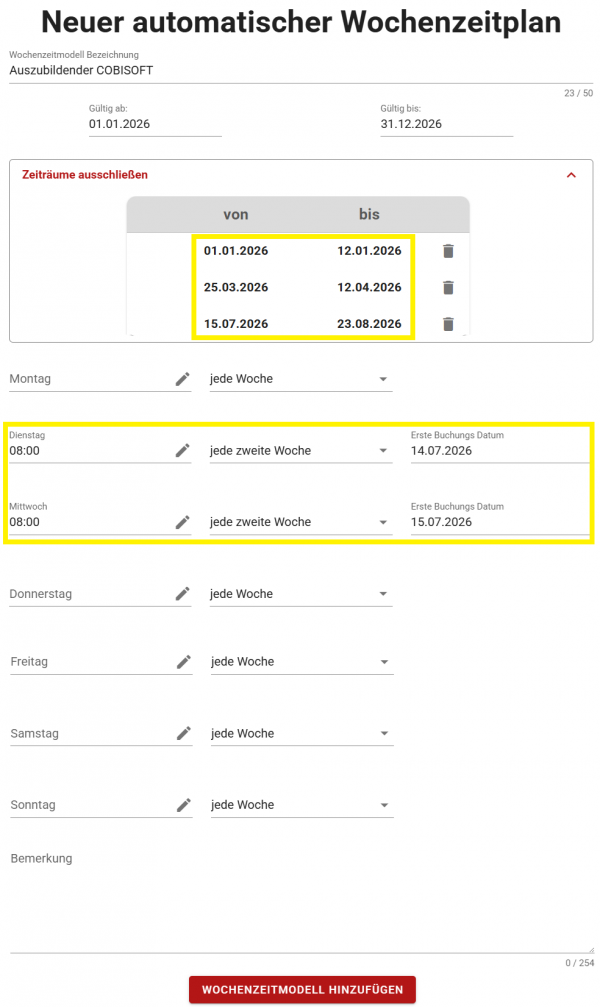Collapse the Zeiträume ausschließen panel
This screenshot has width=600, height=1007.
[x=571, y=175]
